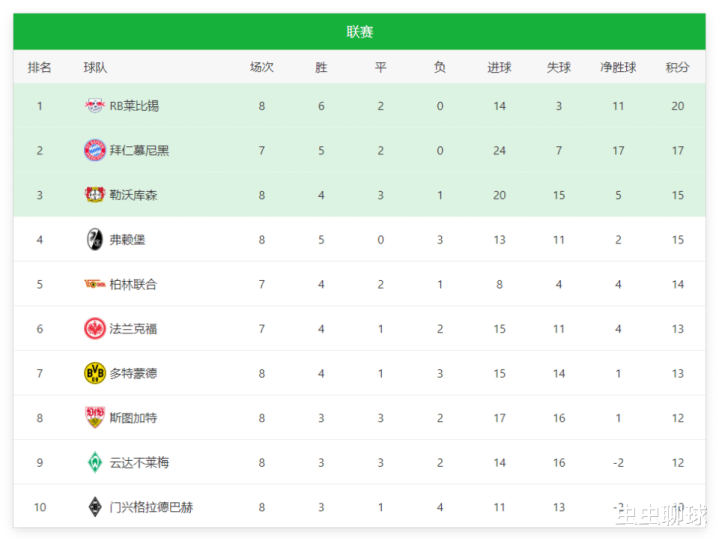The height and width of the screenshot is (541, 719).
Task: Open the 联赛 tab header
Action: coord(360,32)
